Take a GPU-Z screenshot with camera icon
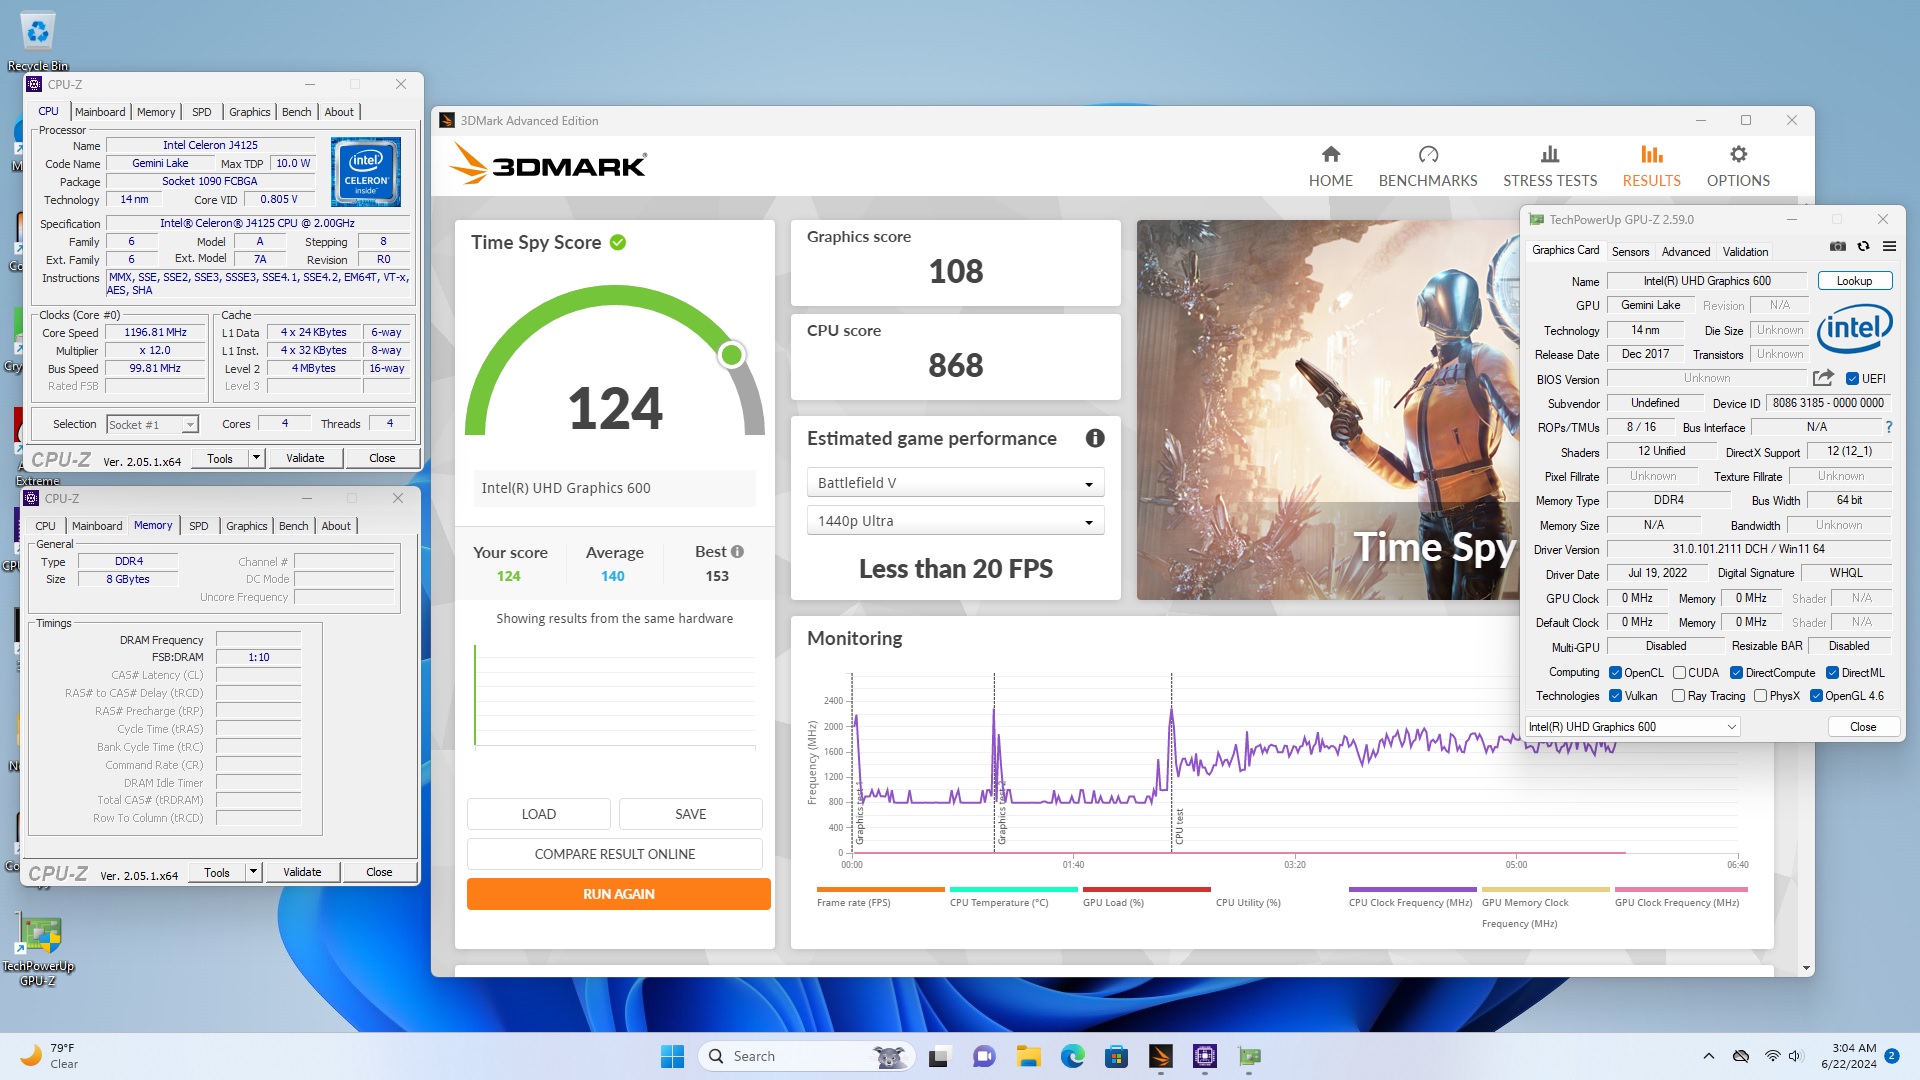 point(1837,246)
